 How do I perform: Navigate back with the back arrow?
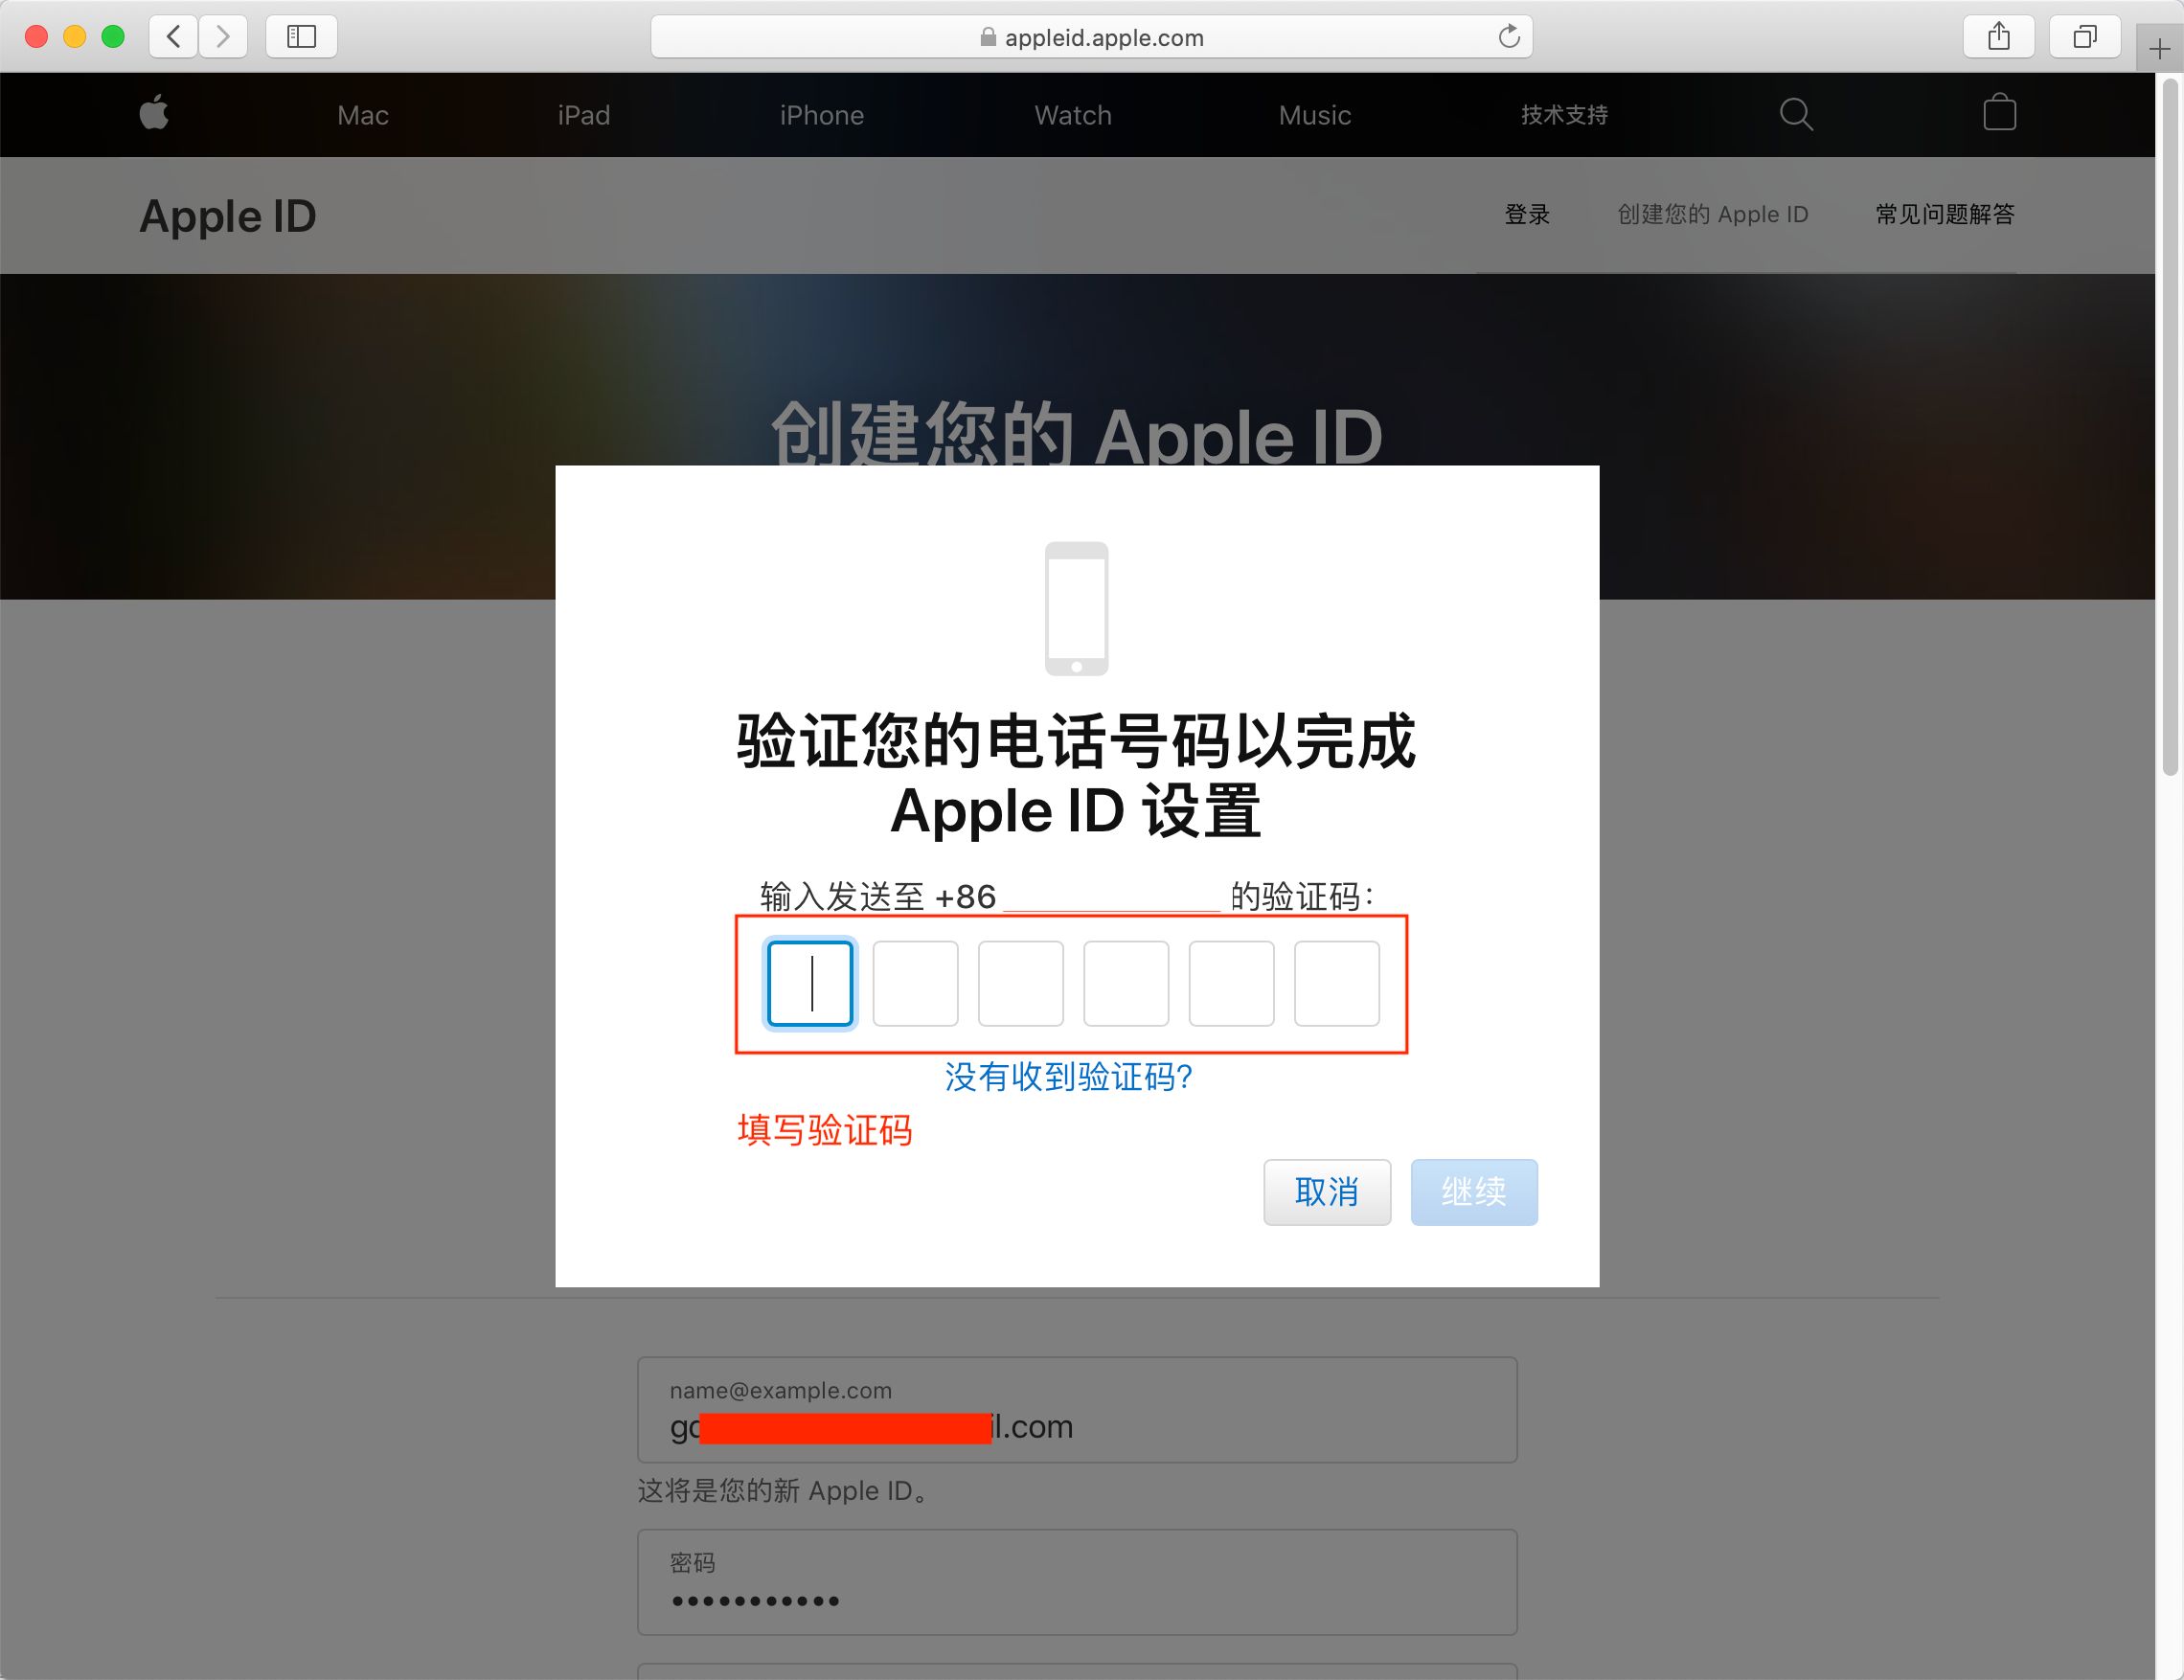pos(172,37)
